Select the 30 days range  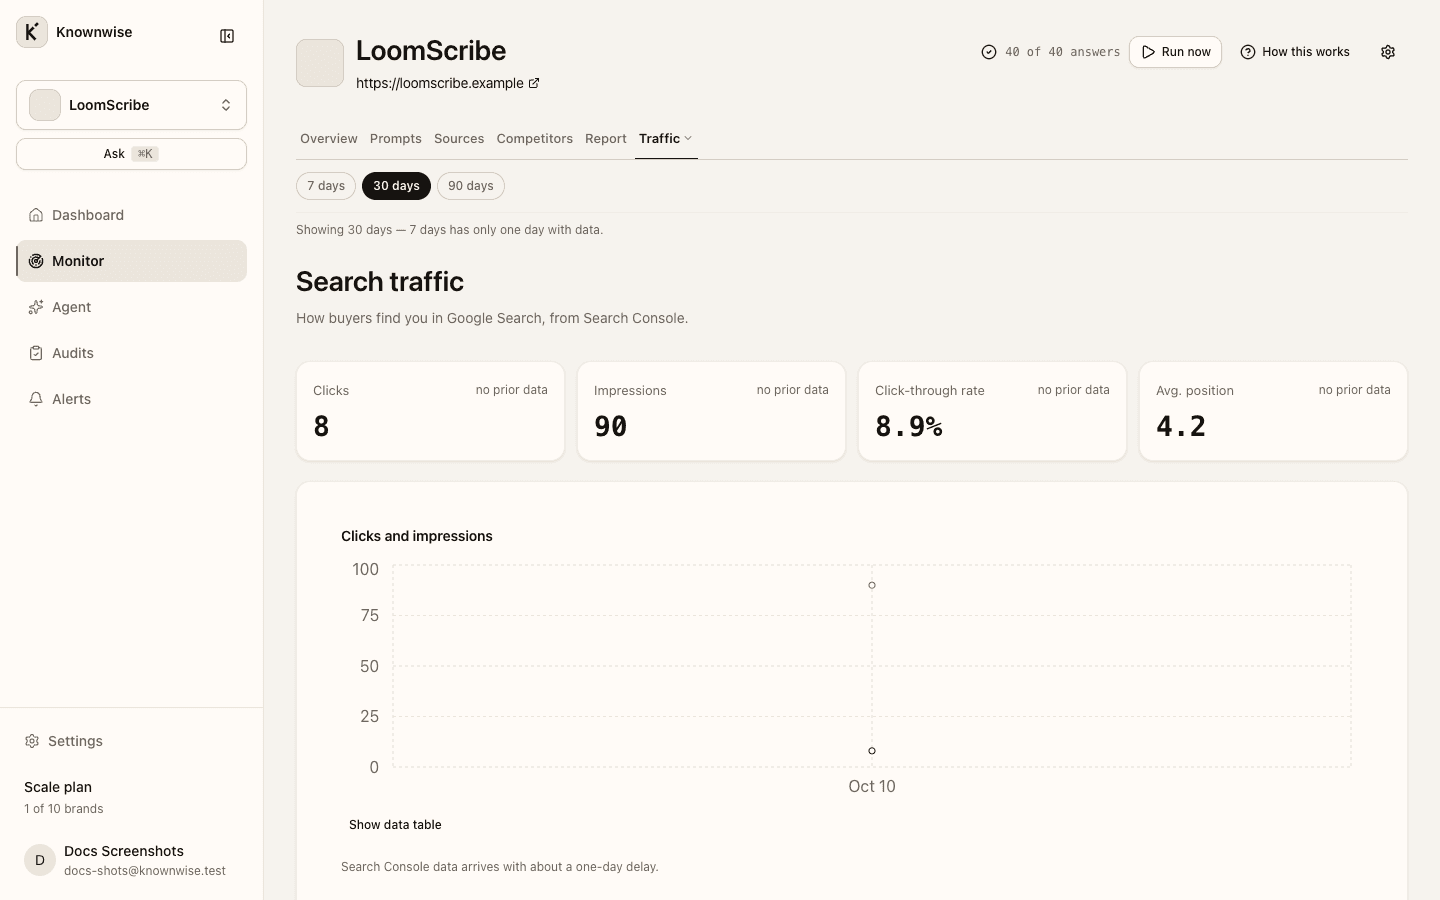396,186
